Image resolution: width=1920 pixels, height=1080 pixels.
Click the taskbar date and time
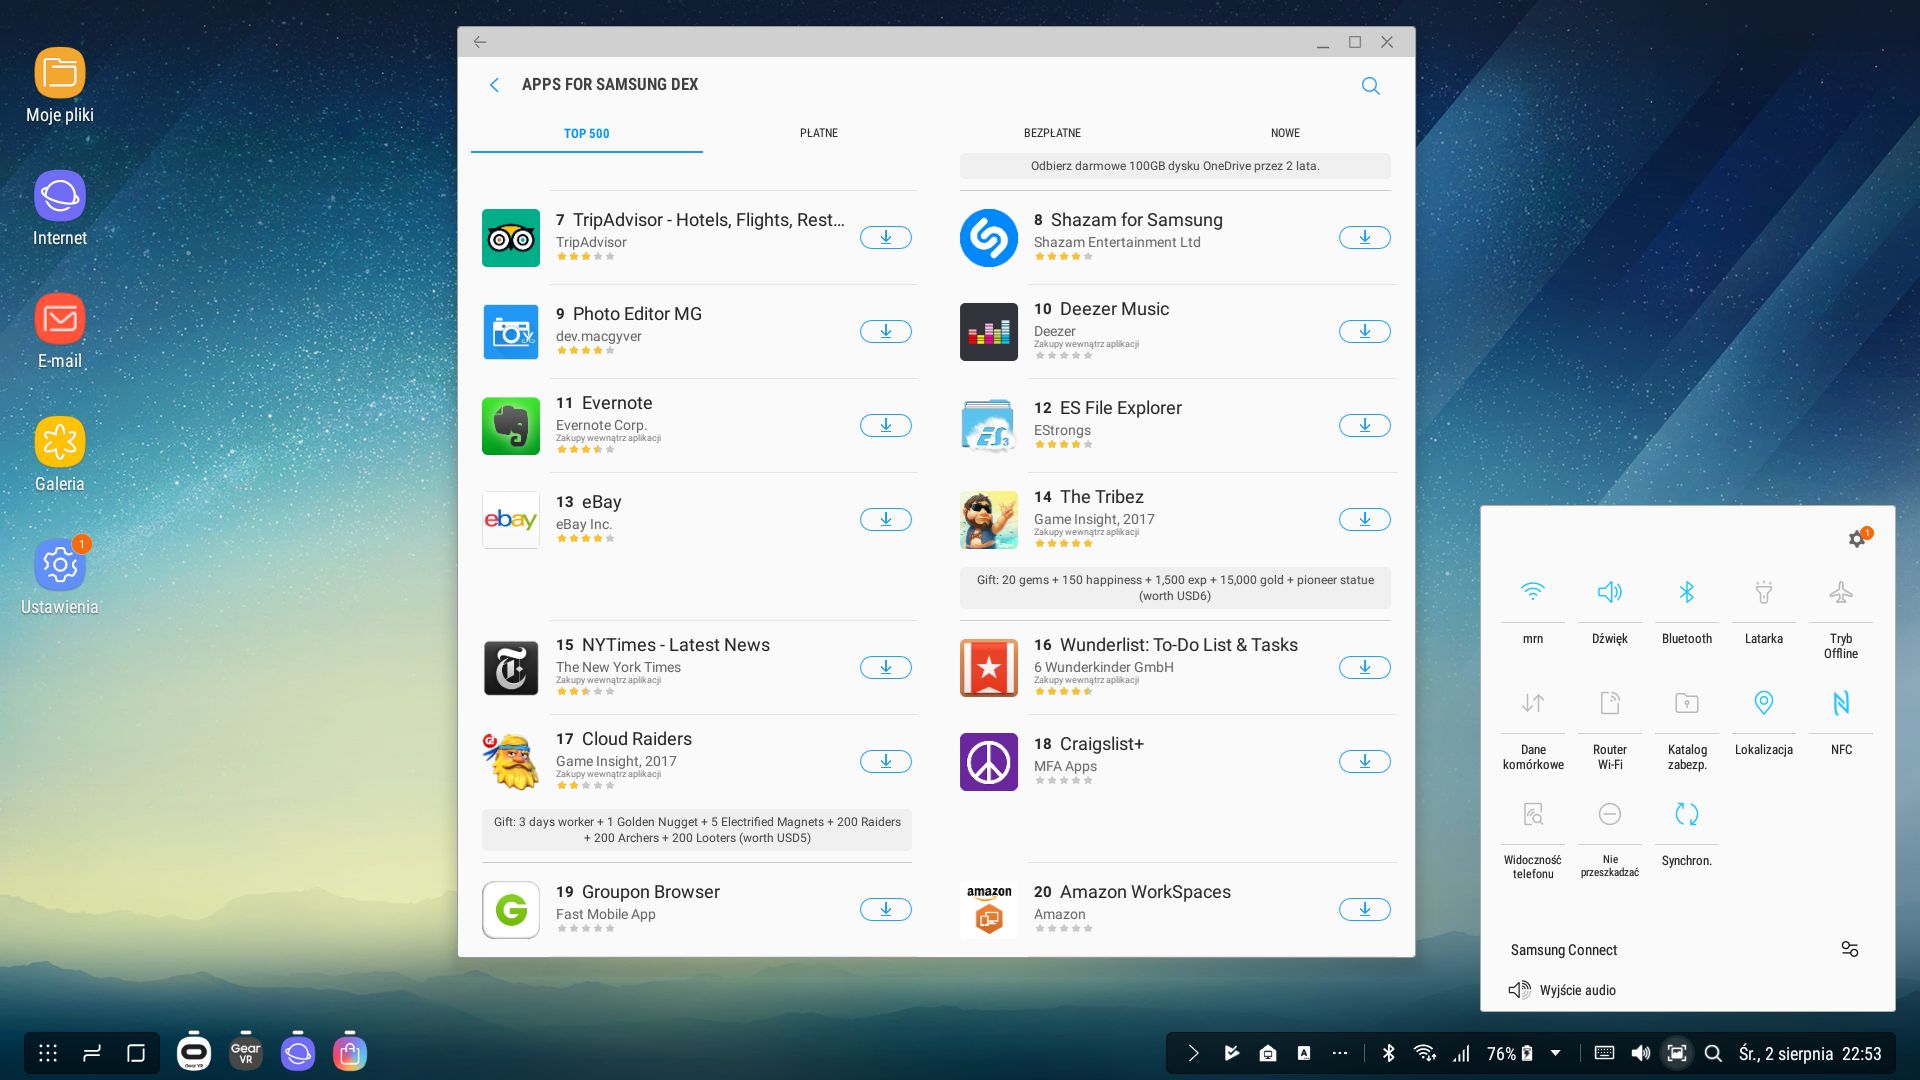pos(1810,1053)
